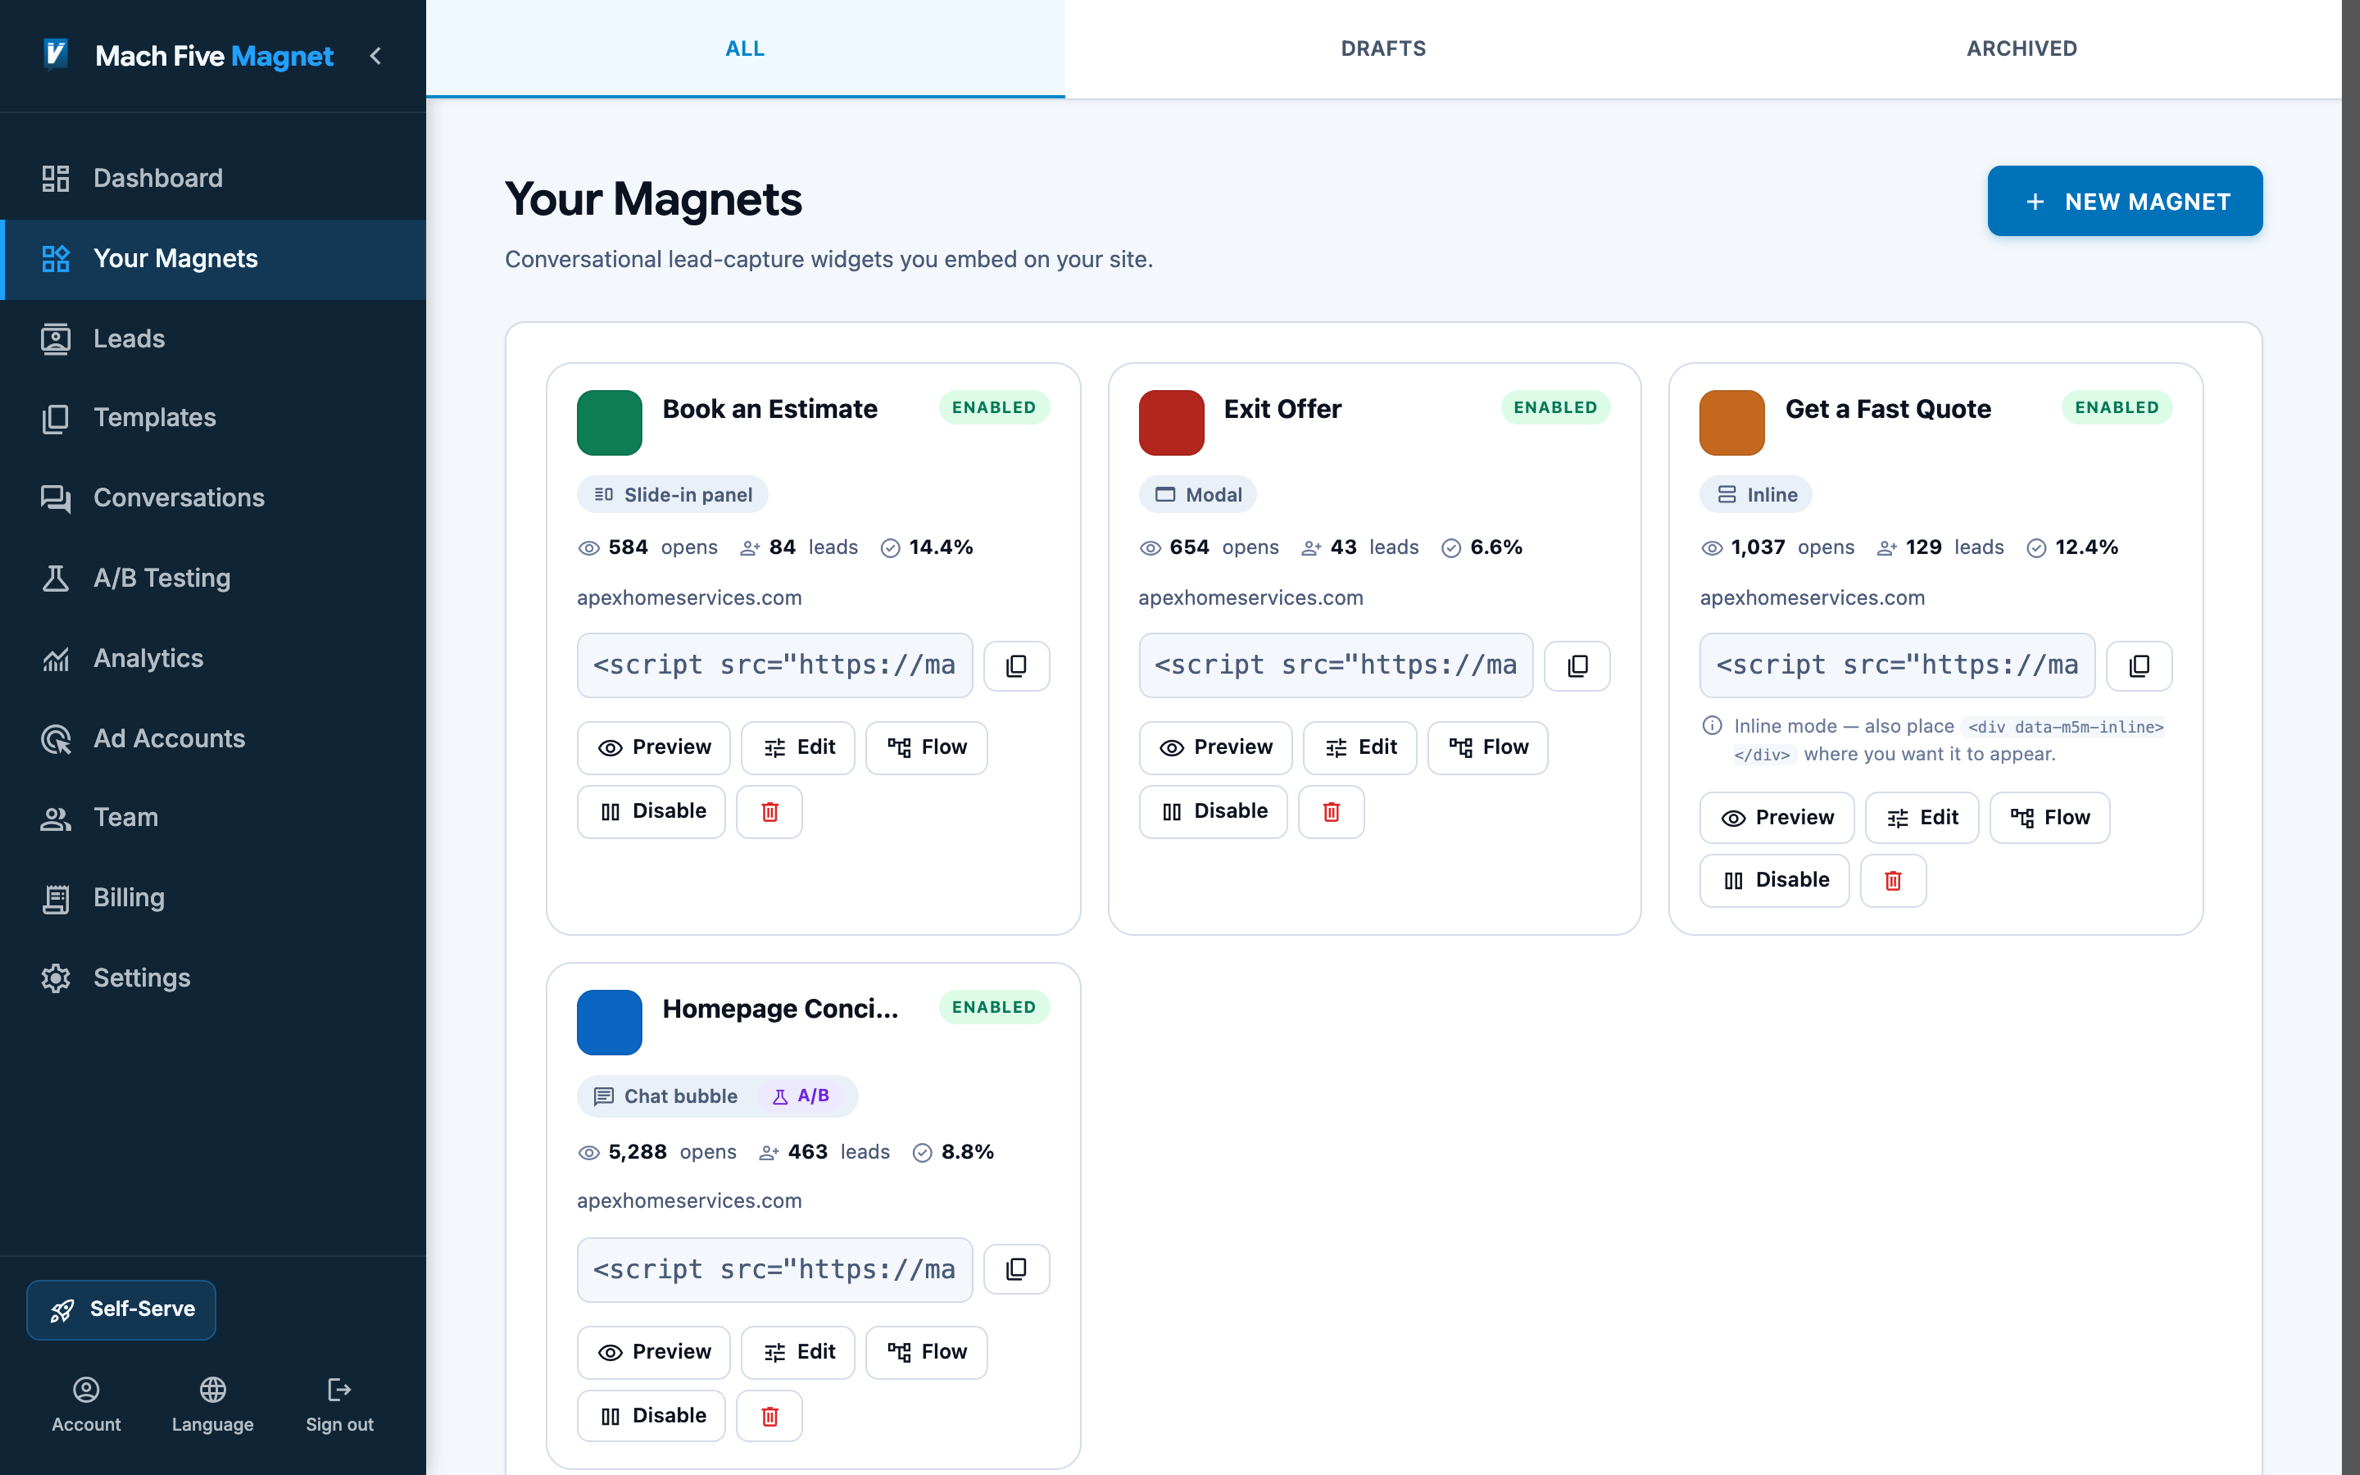The height and width of the screenshot is (1475, 2360).
Task: Click the Get a Fast Quote script field
Action: click(x=1897, y=666)
